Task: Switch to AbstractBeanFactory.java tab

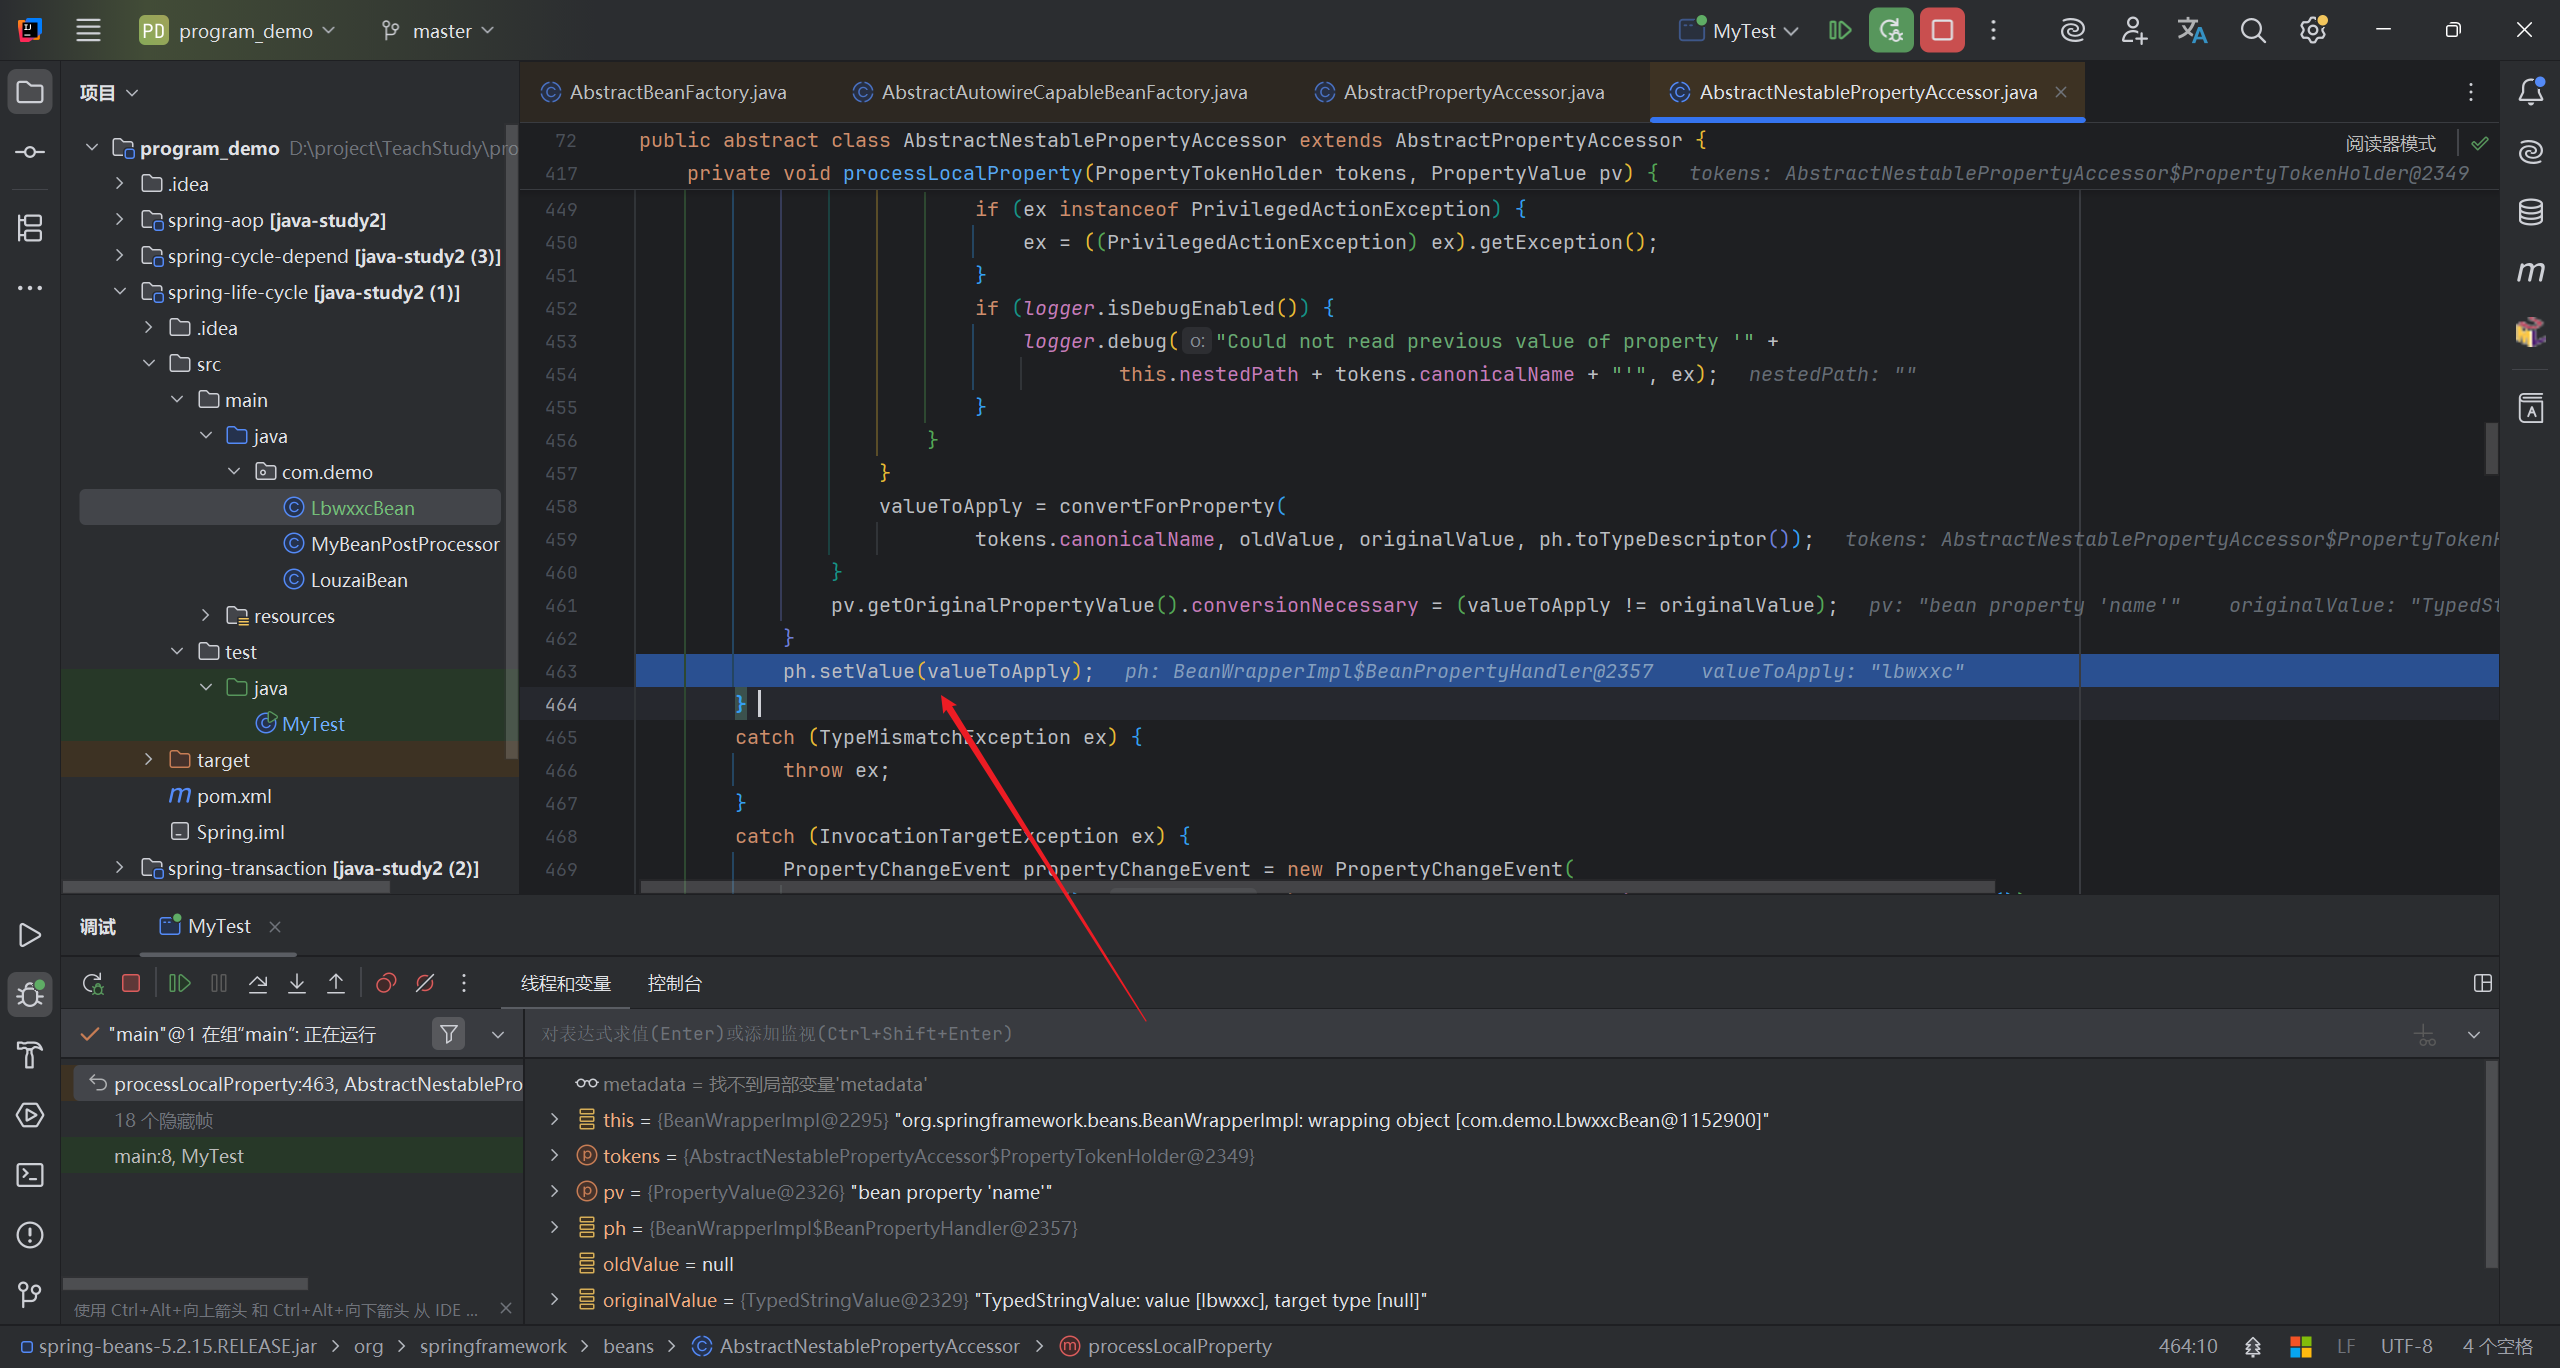Action: pos(677,92)
